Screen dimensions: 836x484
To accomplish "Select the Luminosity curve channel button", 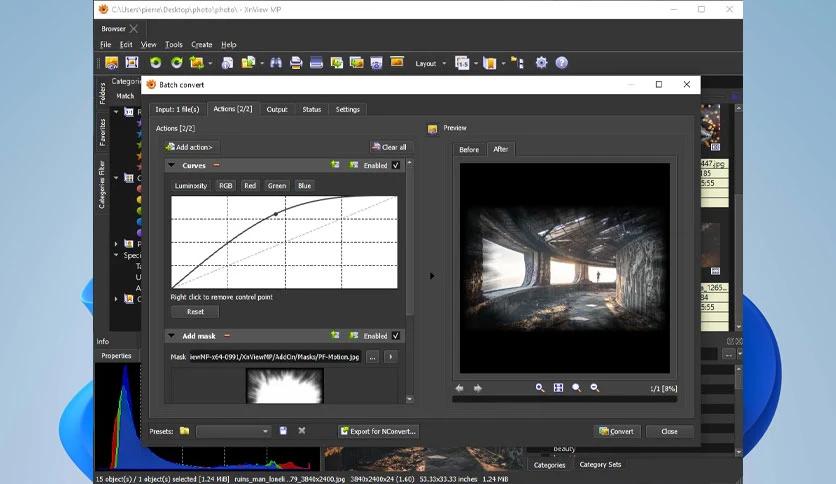I will coord(190,185).
